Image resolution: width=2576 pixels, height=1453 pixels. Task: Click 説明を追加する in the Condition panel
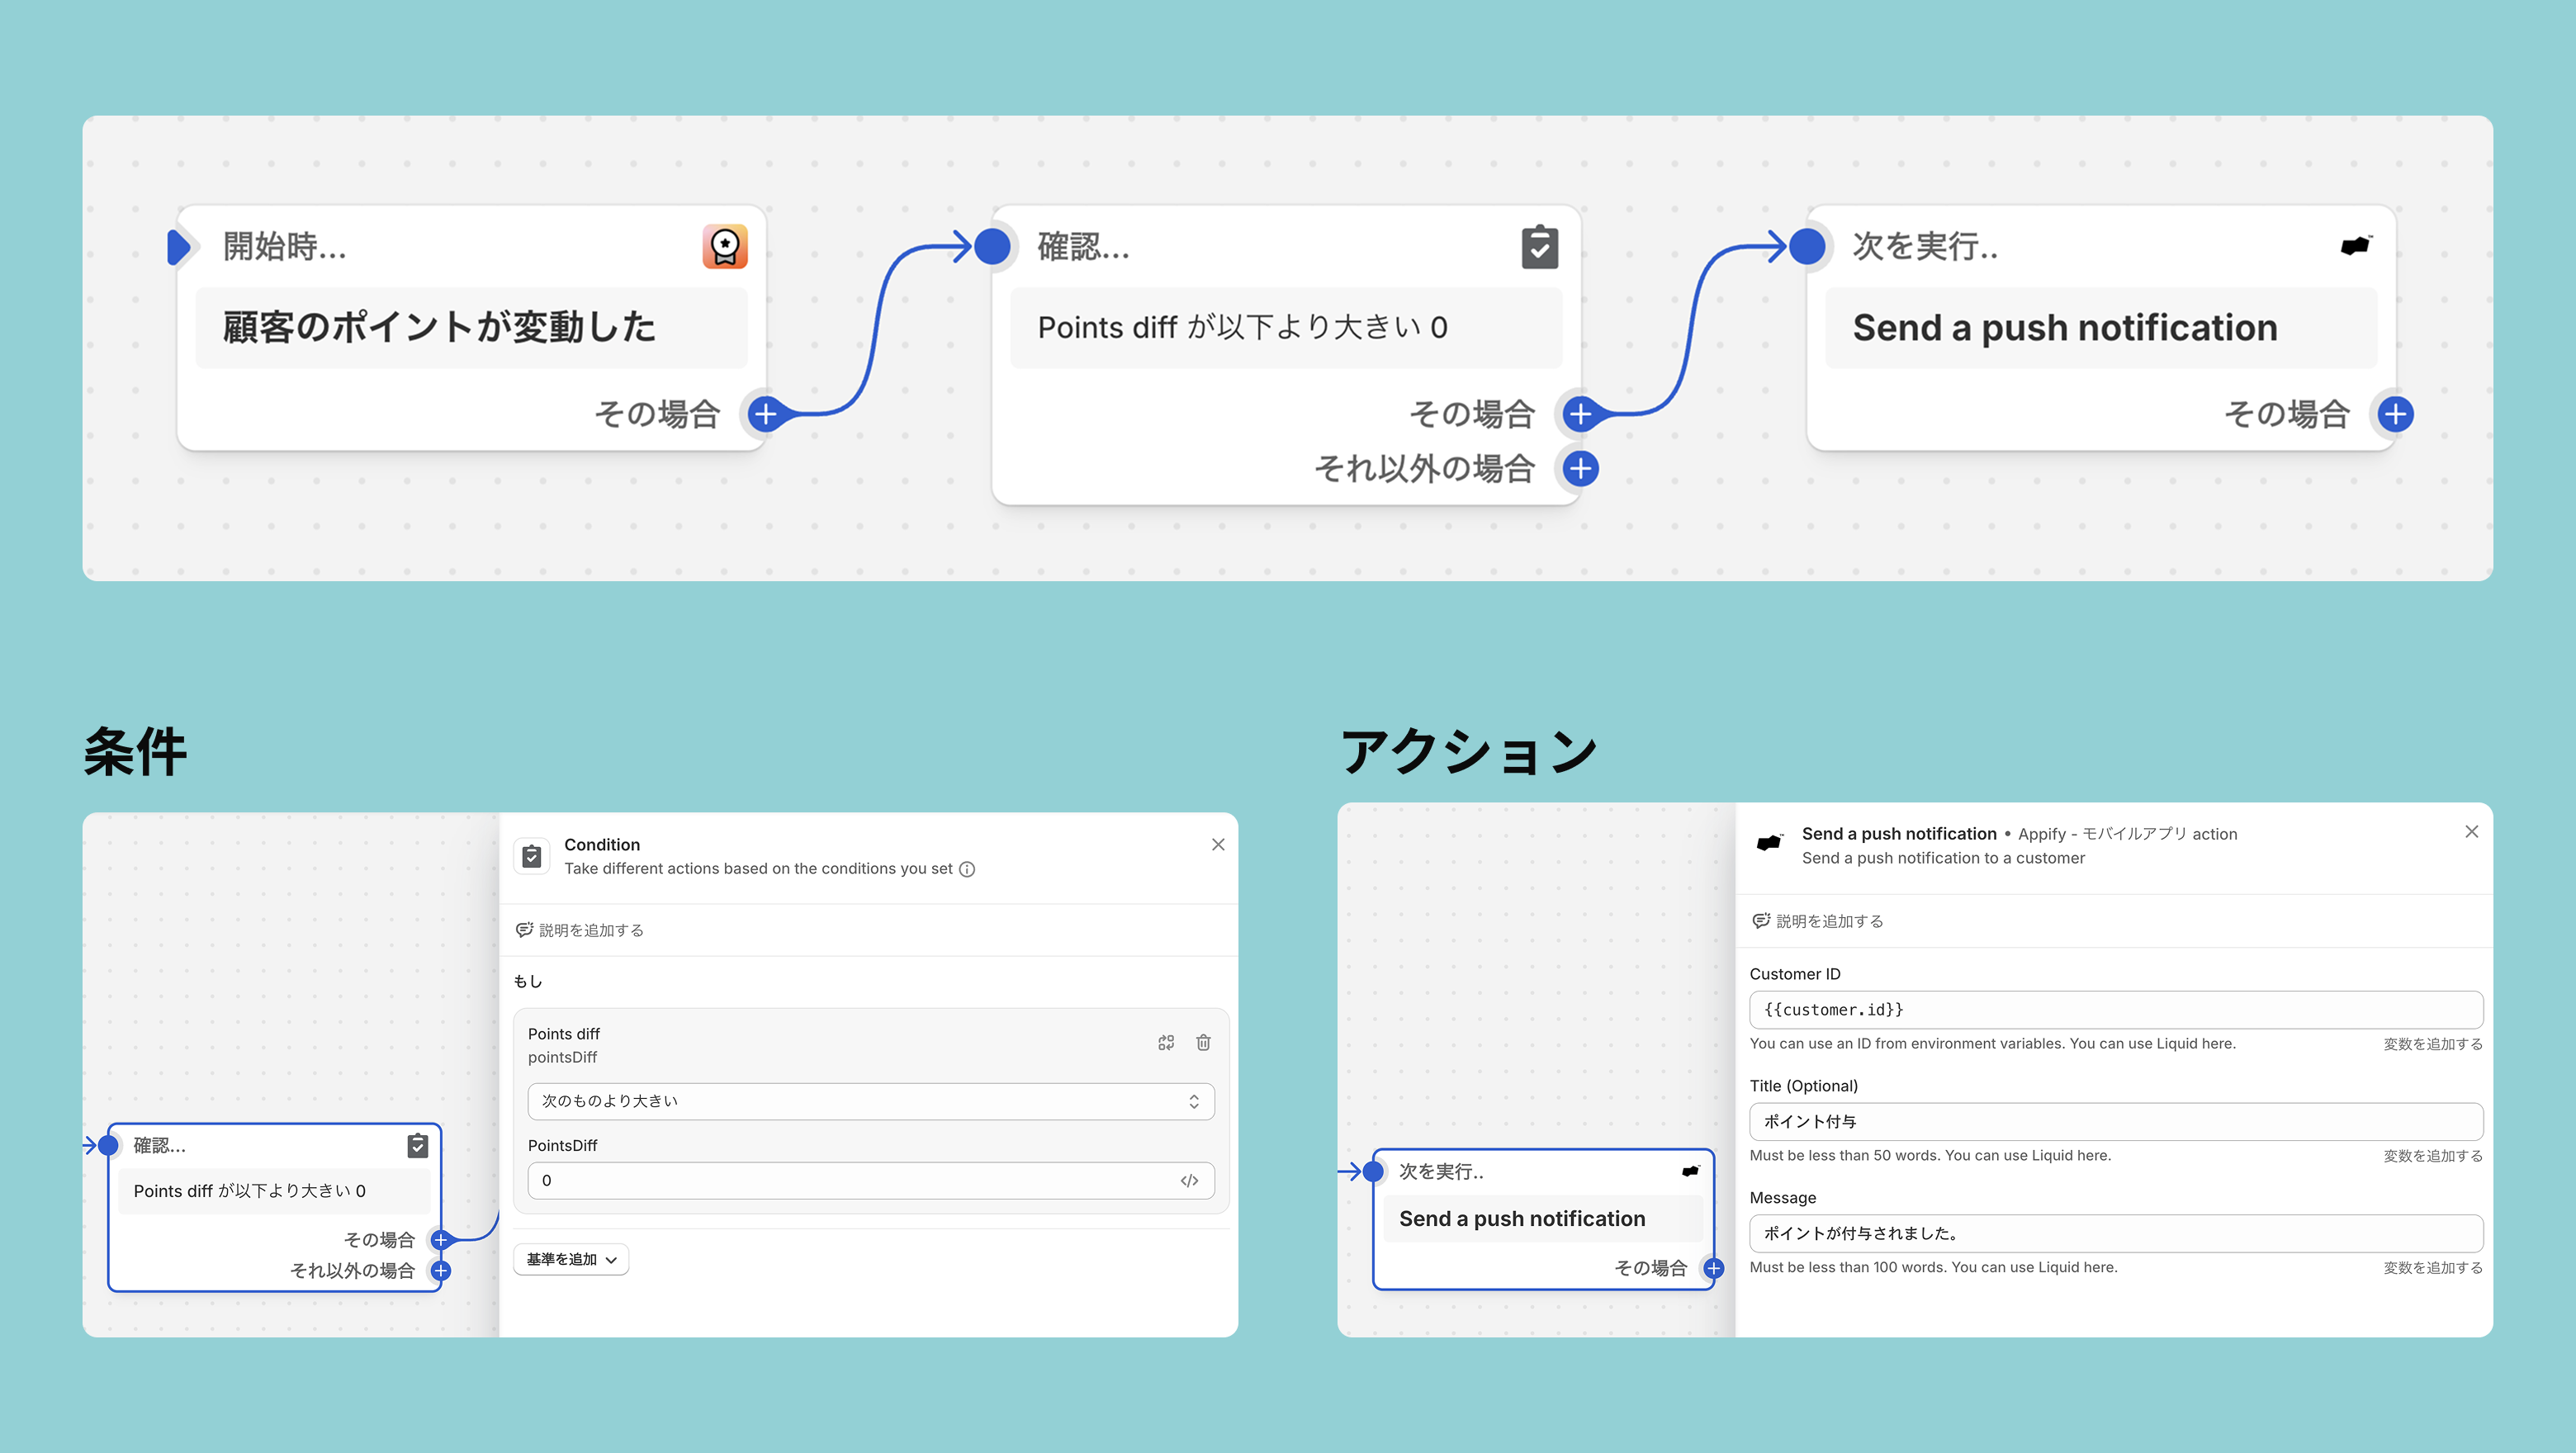(580, 931)
